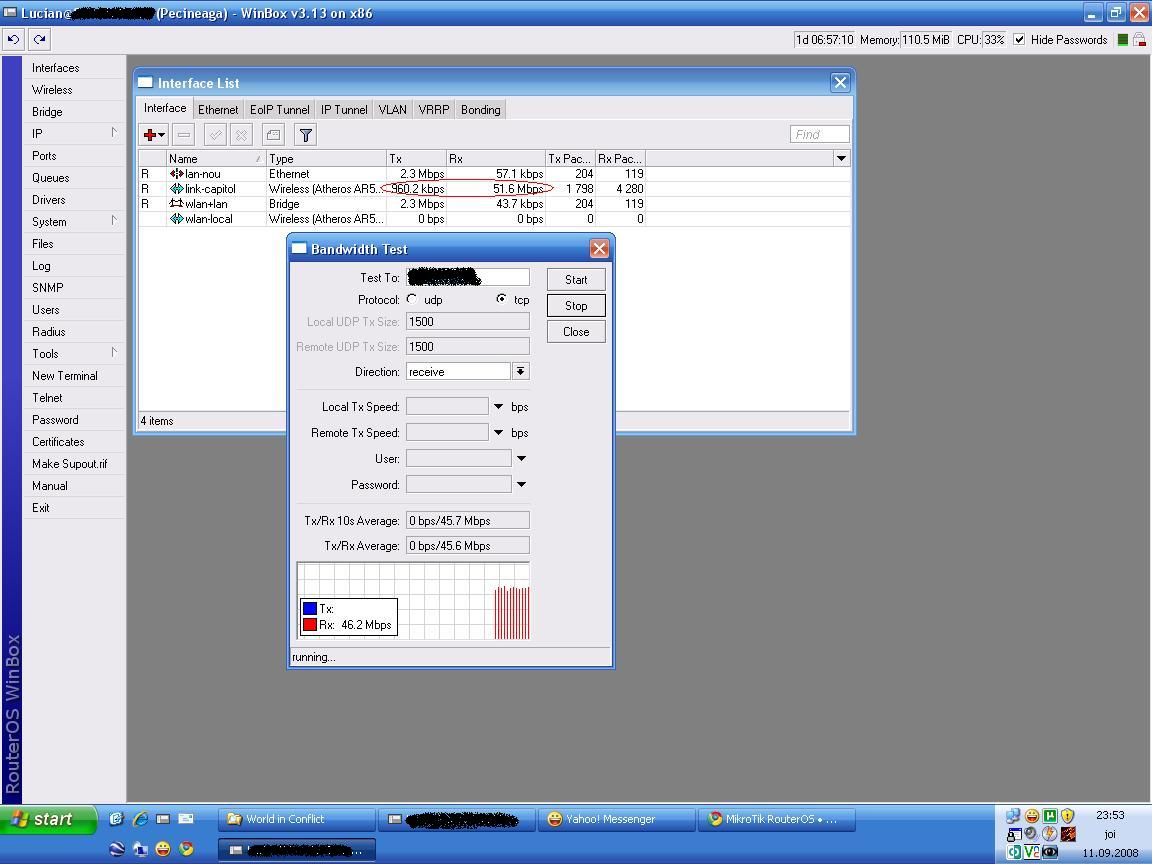Screen dimensions: 1152x864
Task: Click the wlan+lan bridge interface icon
Action: tap(176, 204)
